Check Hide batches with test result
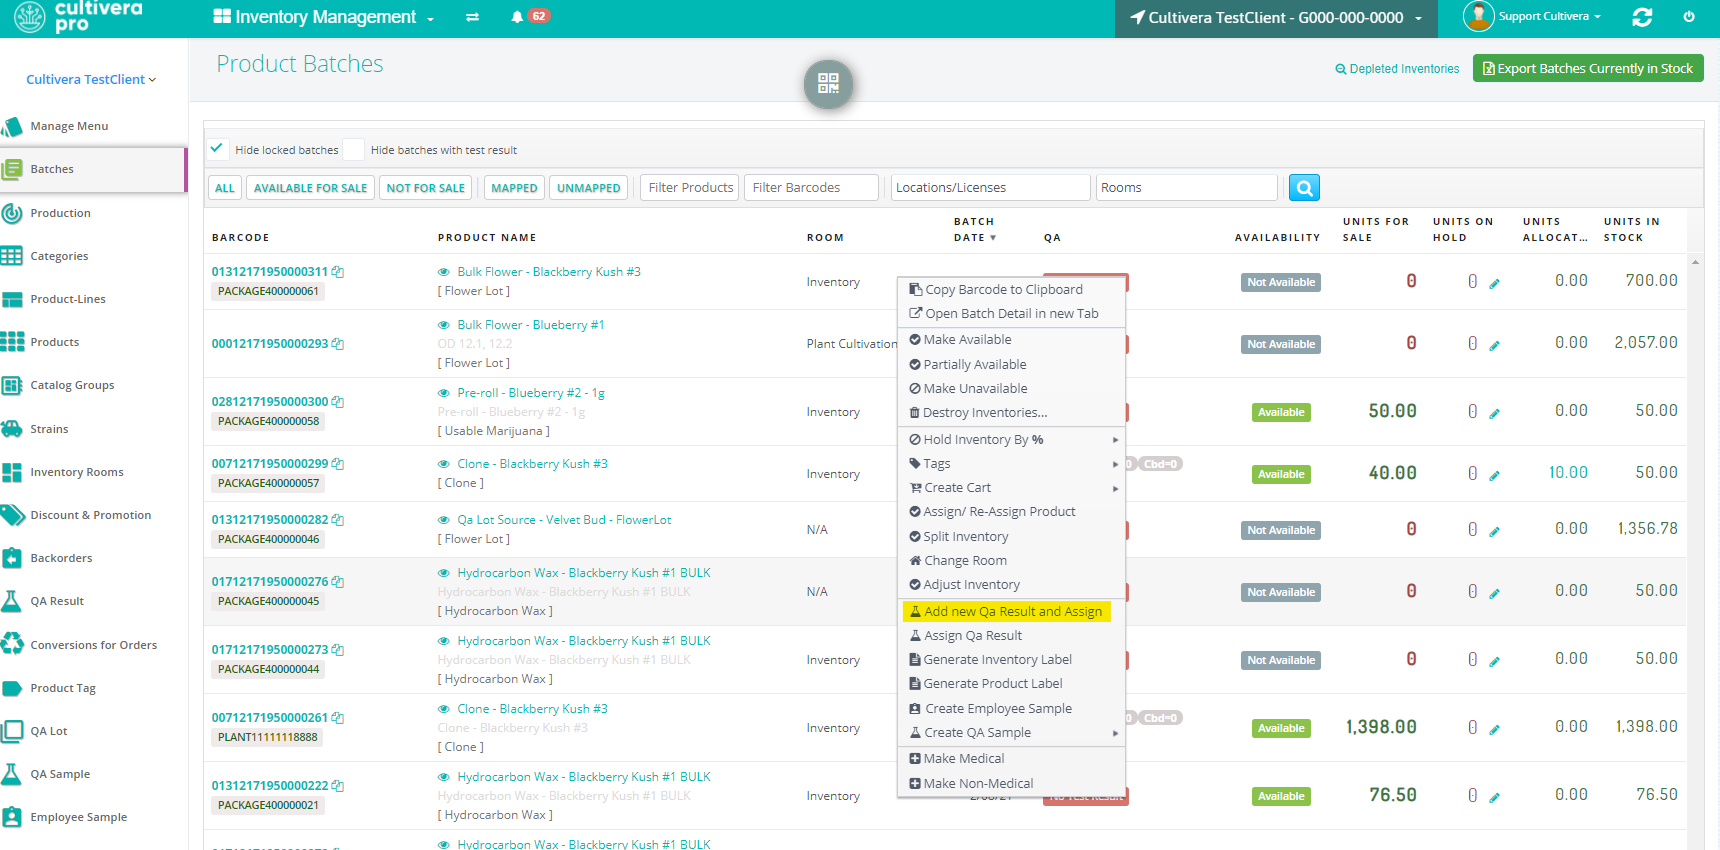 pyautogui.click(x=353, y=149)
